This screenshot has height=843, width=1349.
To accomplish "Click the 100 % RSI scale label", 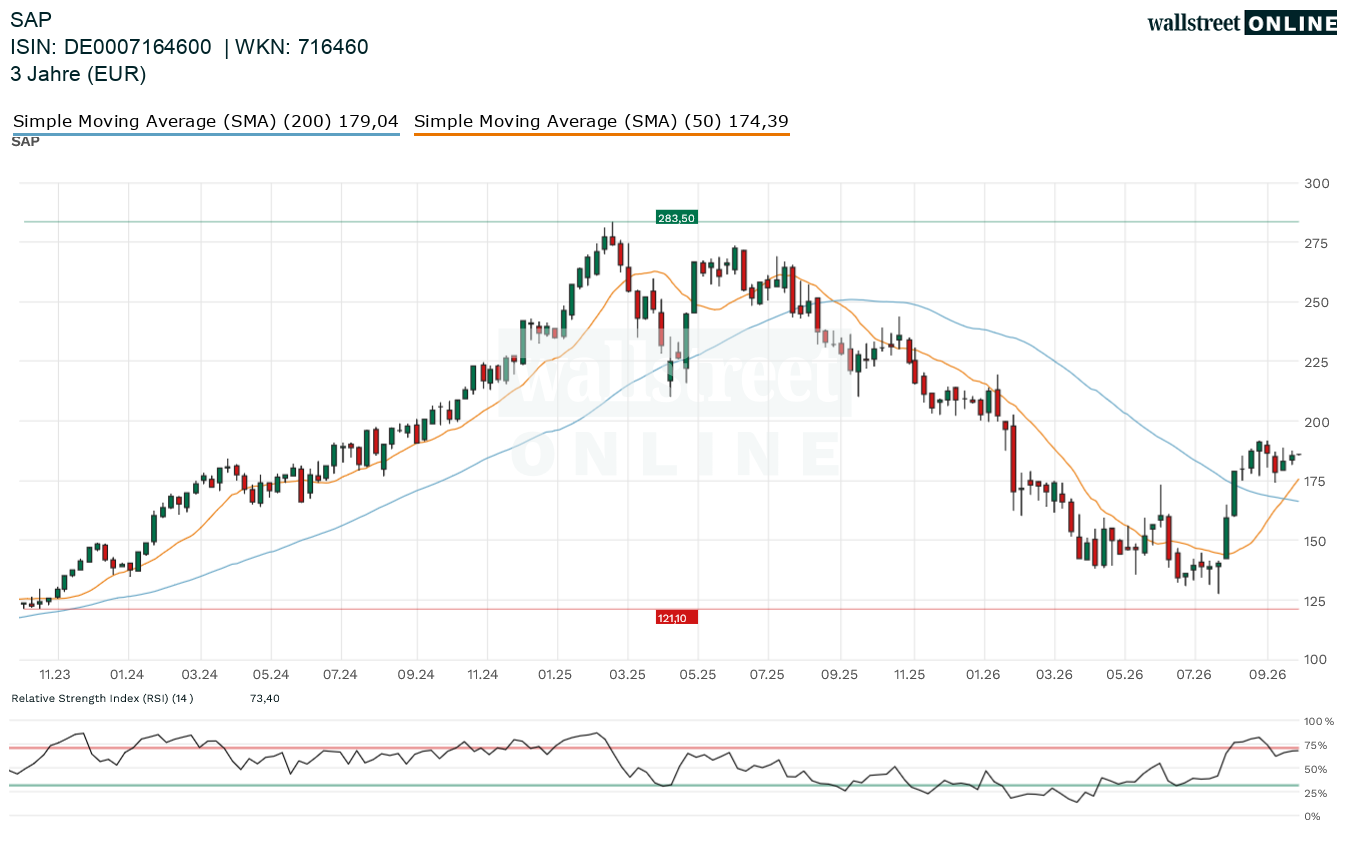I will (1320, 721).
